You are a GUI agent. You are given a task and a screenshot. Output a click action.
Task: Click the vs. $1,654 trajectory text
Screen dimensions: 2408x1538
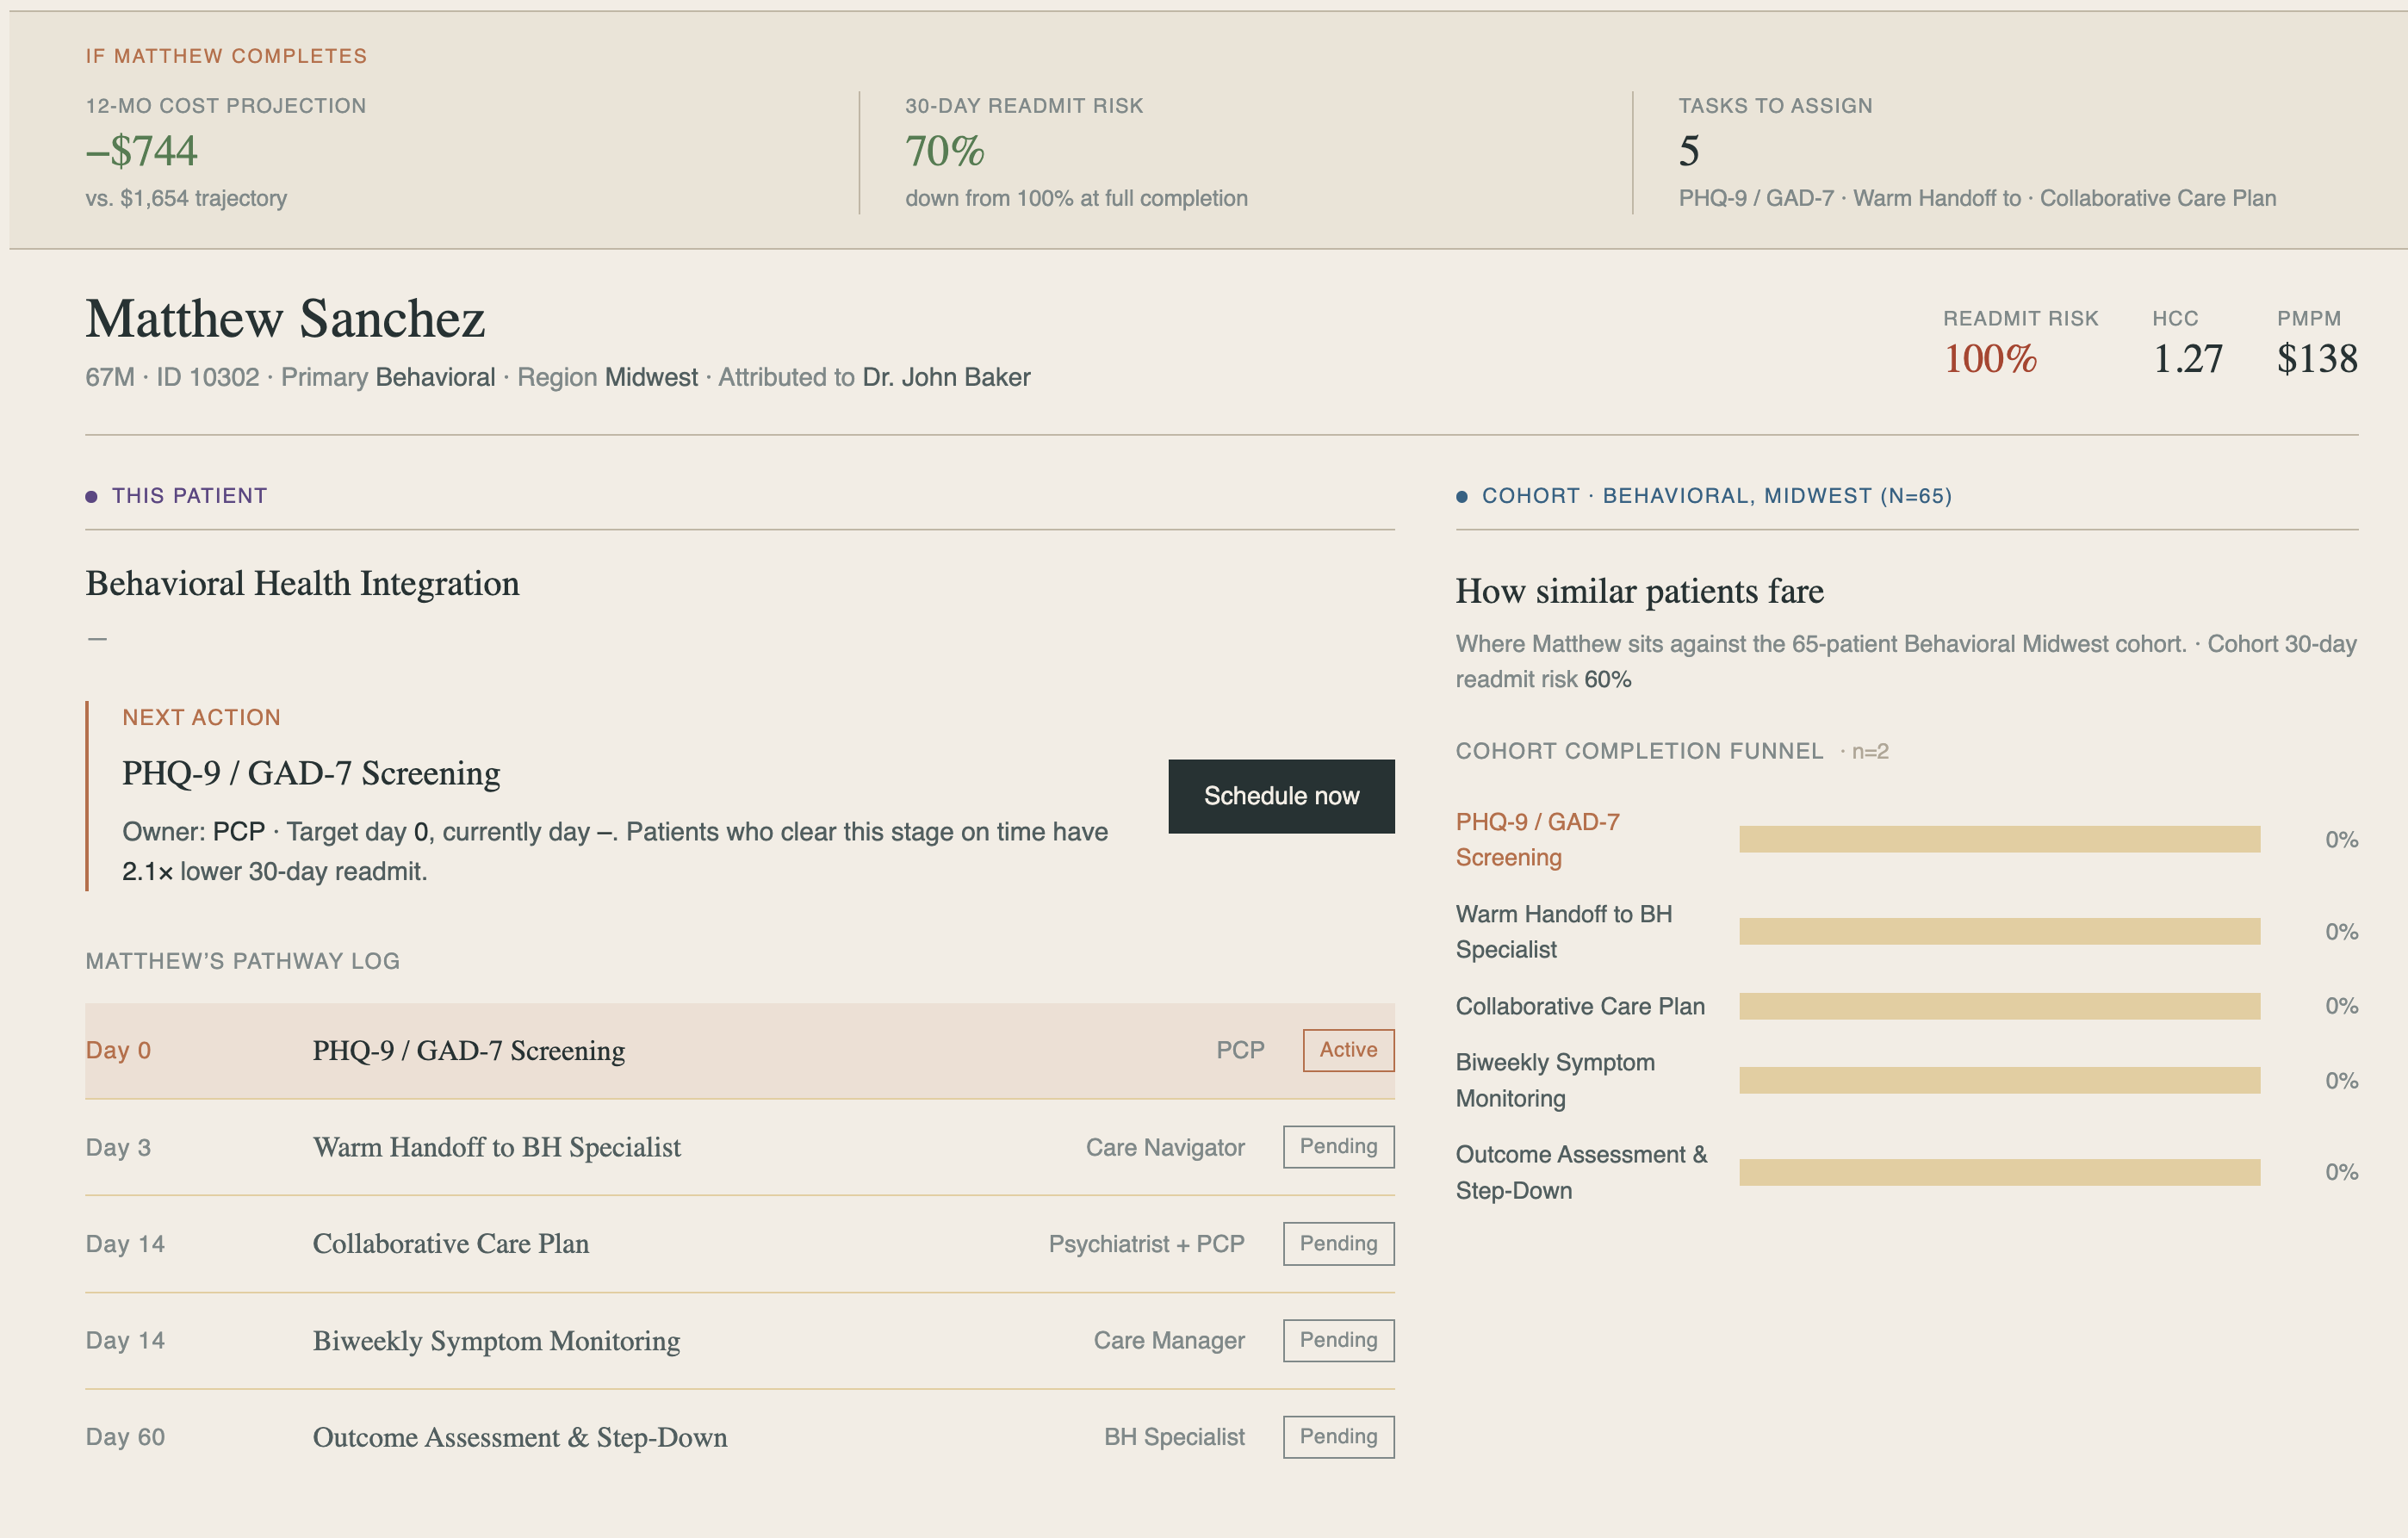pos(186,198)
